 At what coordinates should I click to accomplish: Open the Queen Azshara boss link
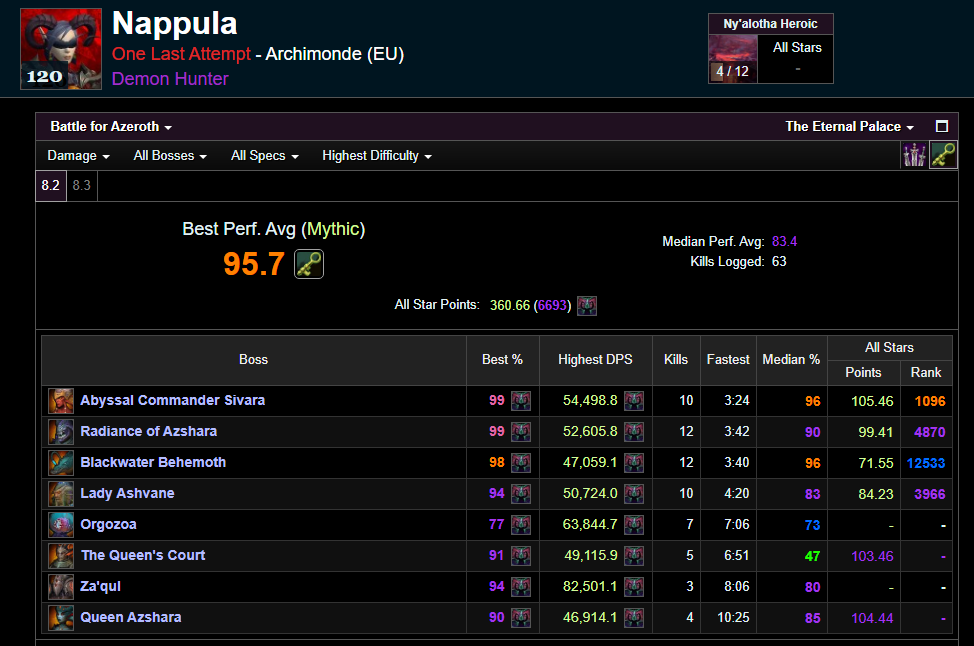[130, 618]
